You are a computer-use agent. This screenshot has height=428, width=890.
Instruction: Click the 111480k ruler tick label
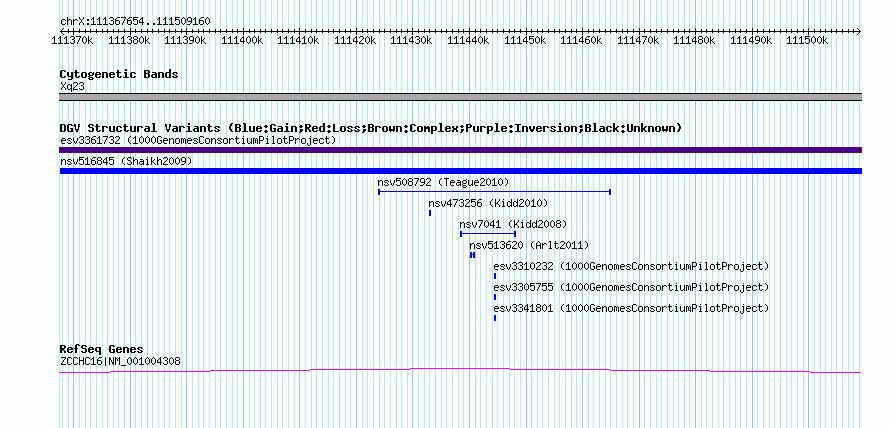tap(695, 40)
